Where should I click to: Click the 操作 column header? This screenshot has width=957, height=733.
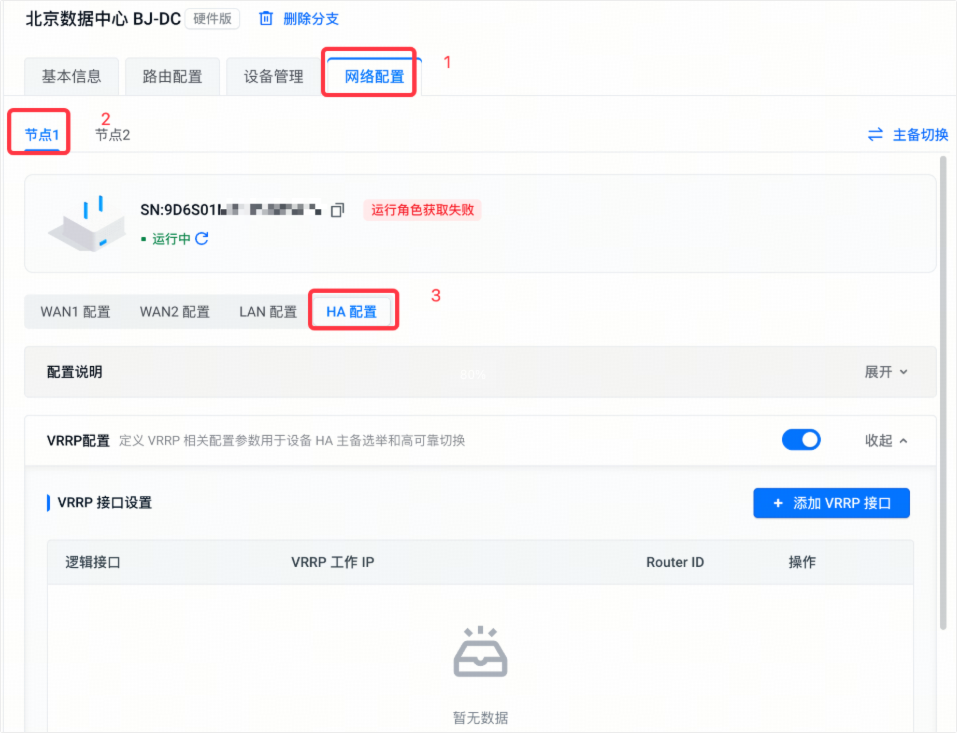click(x=802, y=562)
